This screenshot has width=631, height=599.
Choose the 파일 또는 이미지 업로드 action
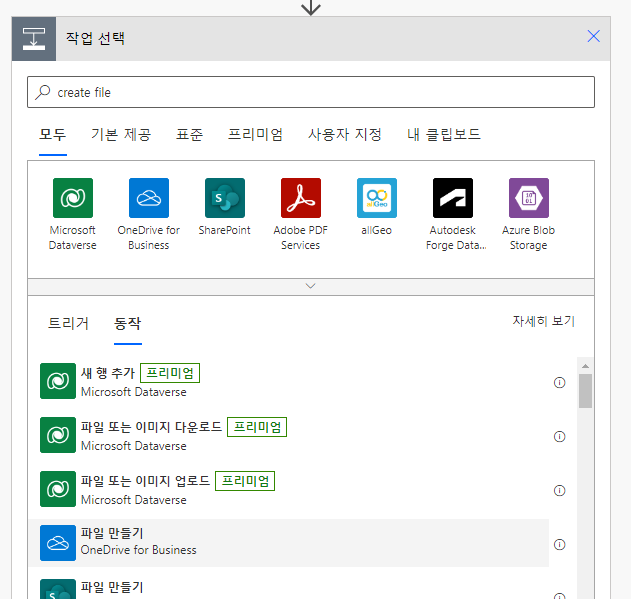(x=289, y=489)
